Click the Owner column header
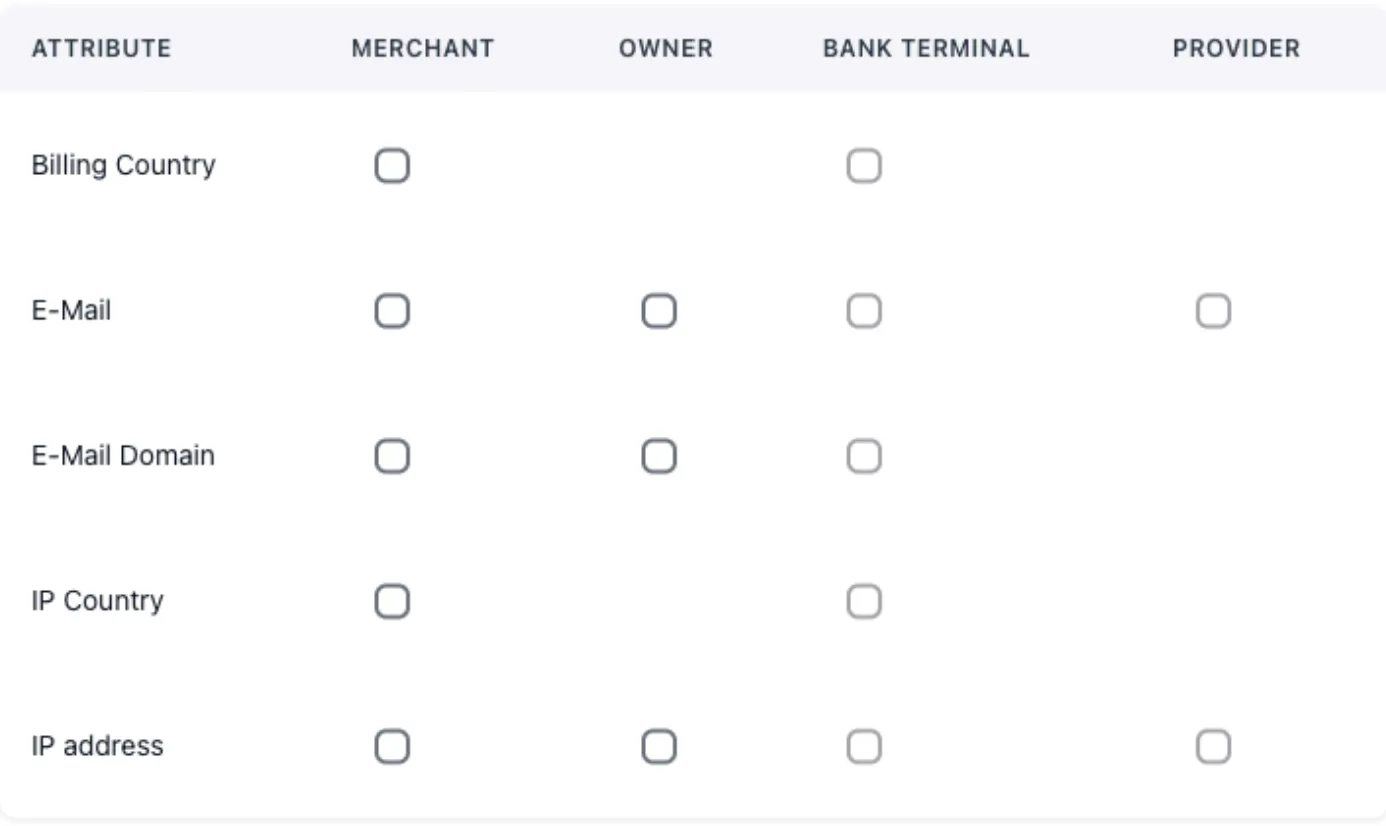 pyautogui.click(x=666, y=48)
